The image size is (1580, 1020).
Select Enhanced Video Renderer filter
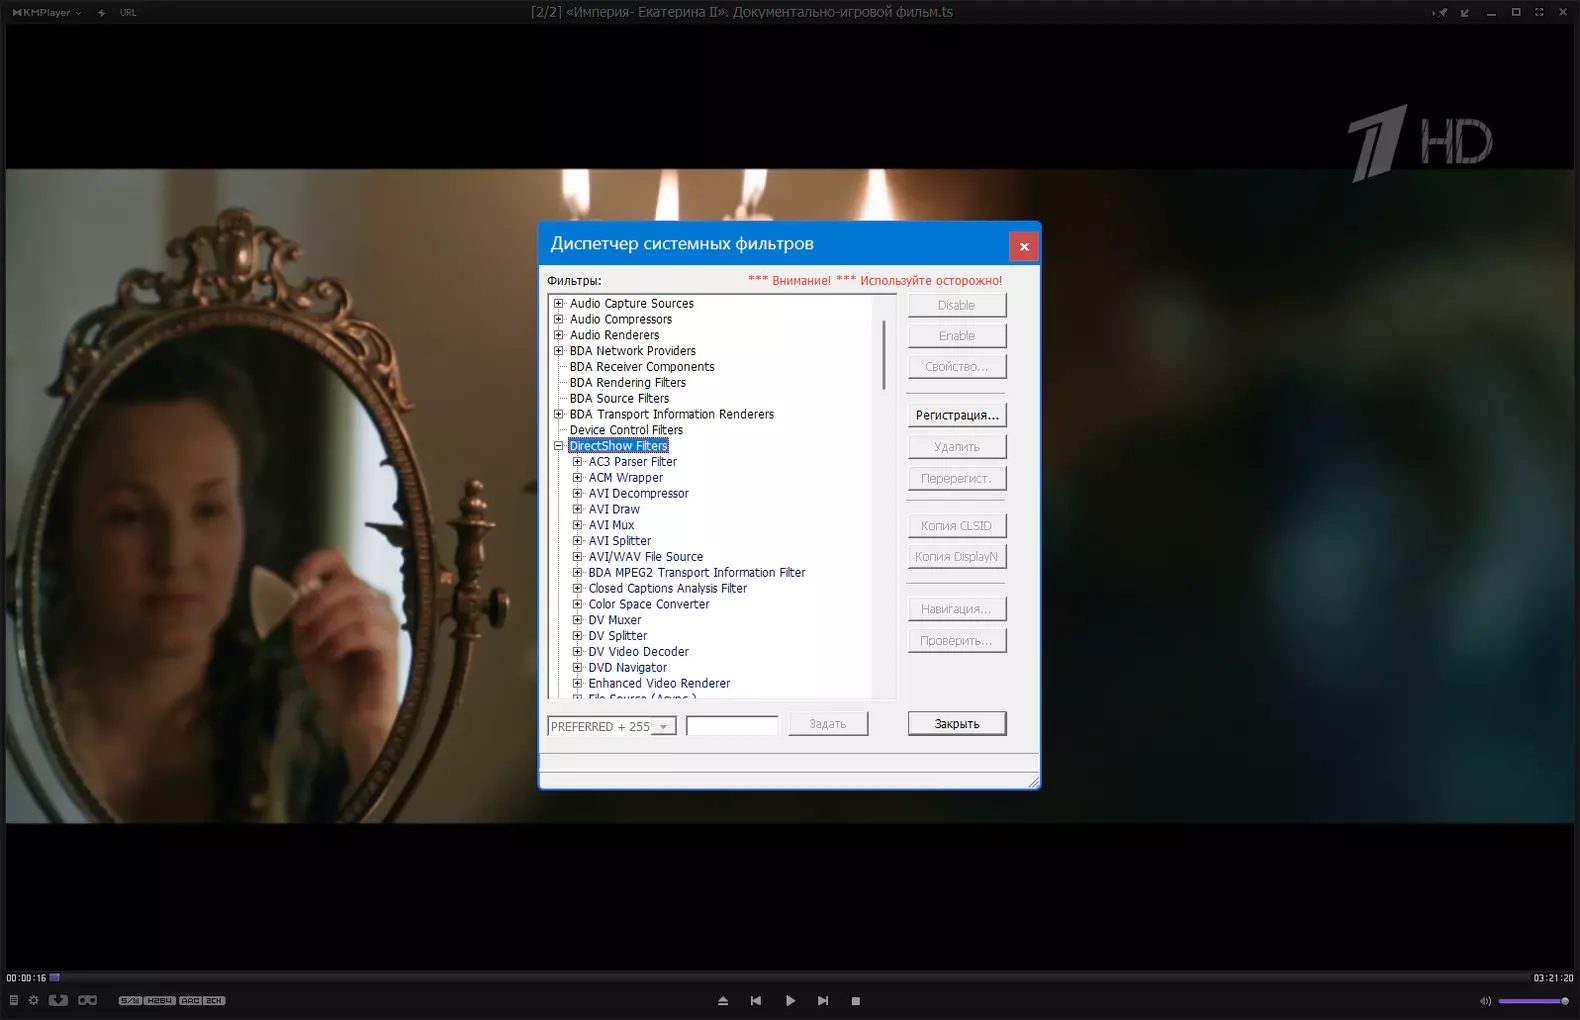pos(659,683)
